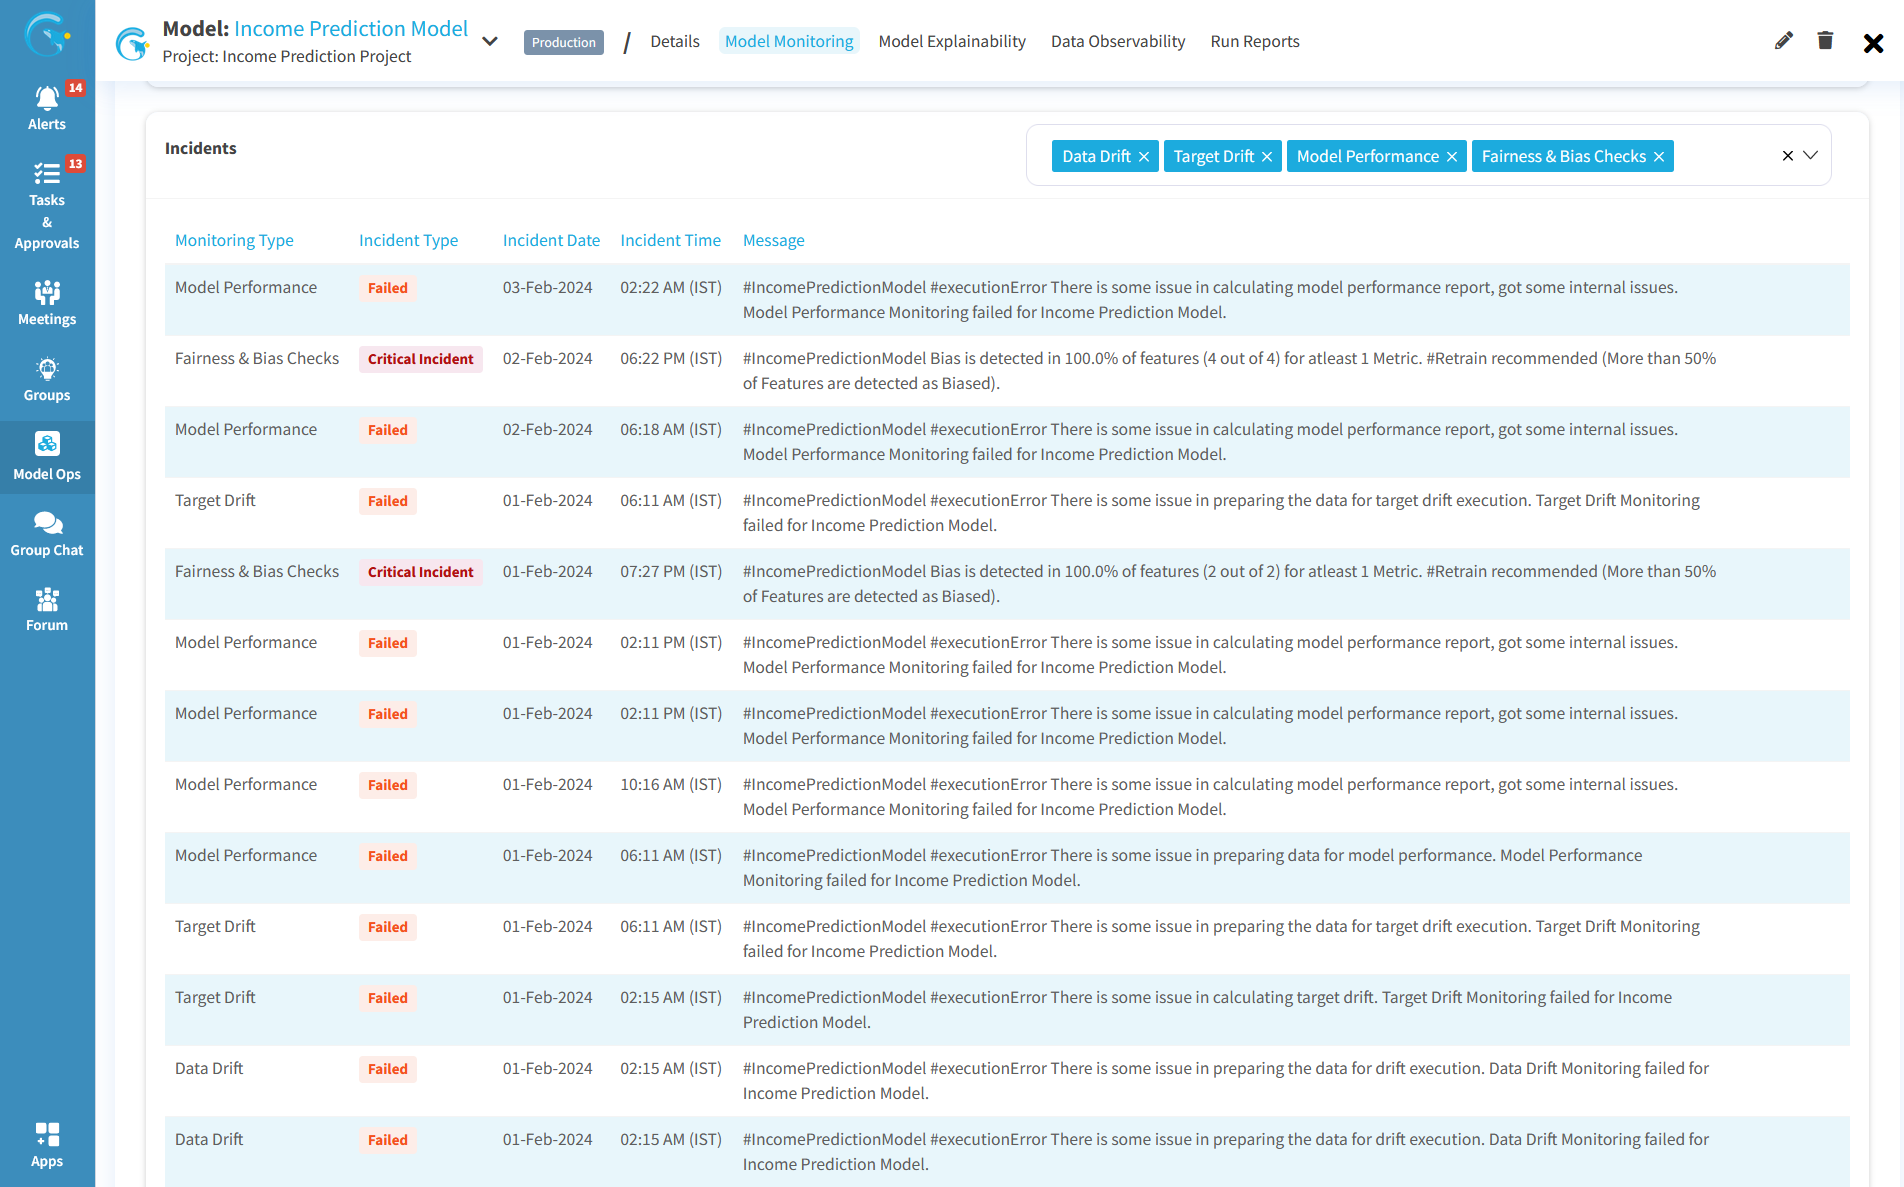The height and width of the screenshot is (1187, 1904).
Task: Open the Forum icon in sidebar
Action: coord(47,599)
